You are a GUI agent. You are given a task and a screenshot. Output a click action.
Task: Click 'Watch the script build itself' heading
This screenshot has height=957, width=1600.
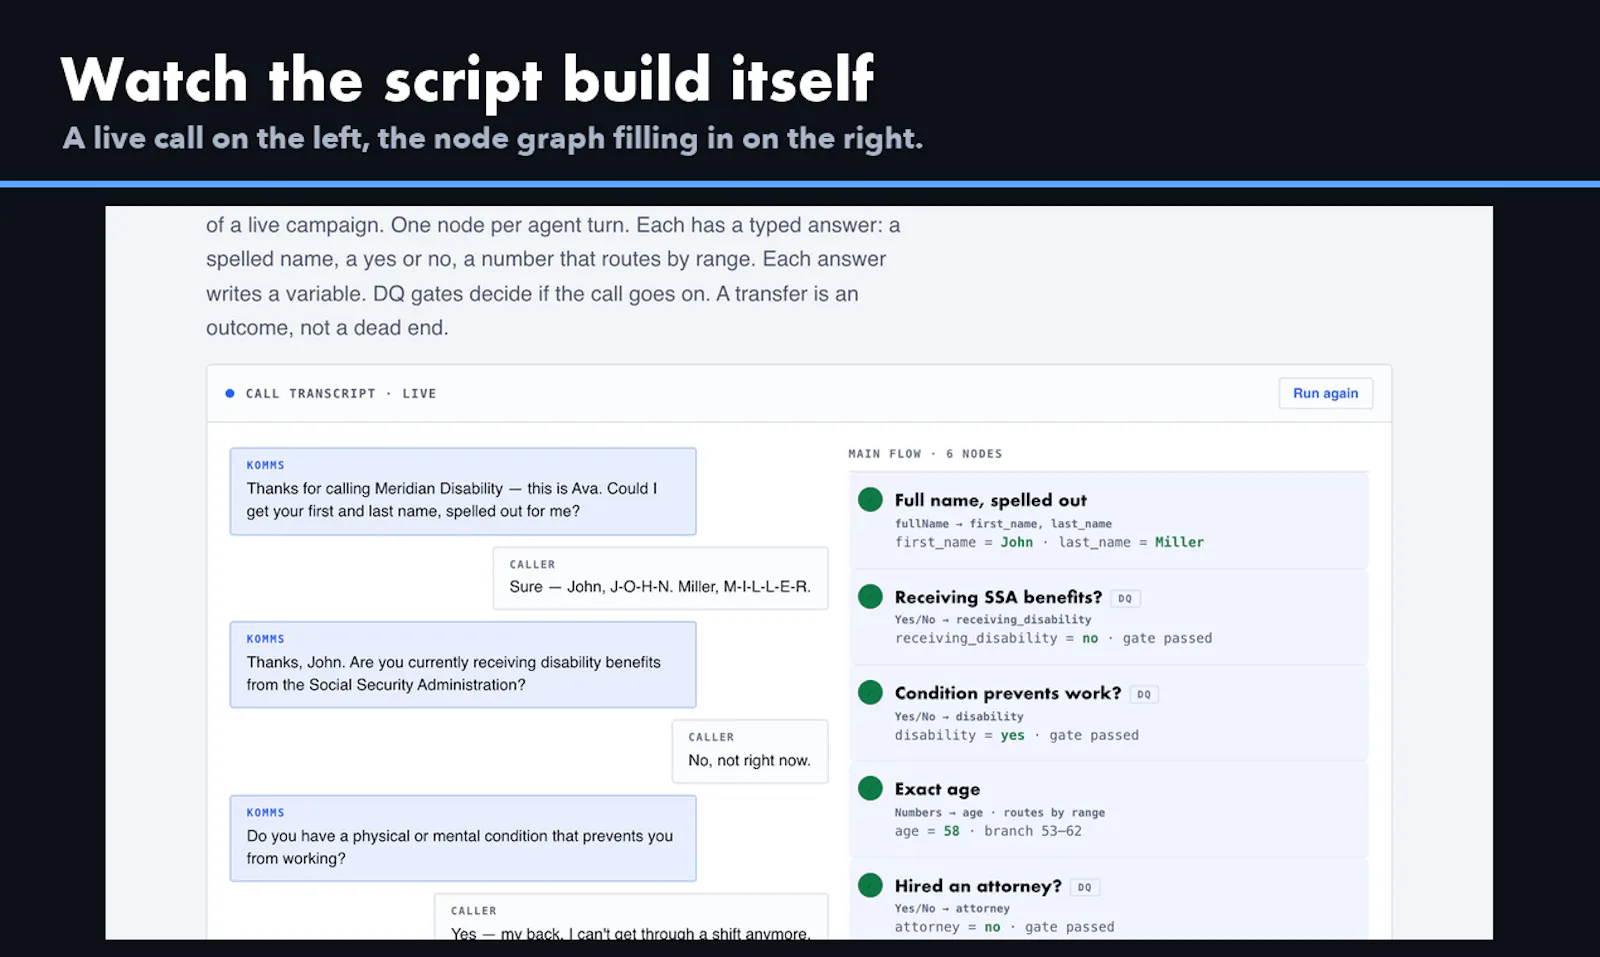[467, 80]
